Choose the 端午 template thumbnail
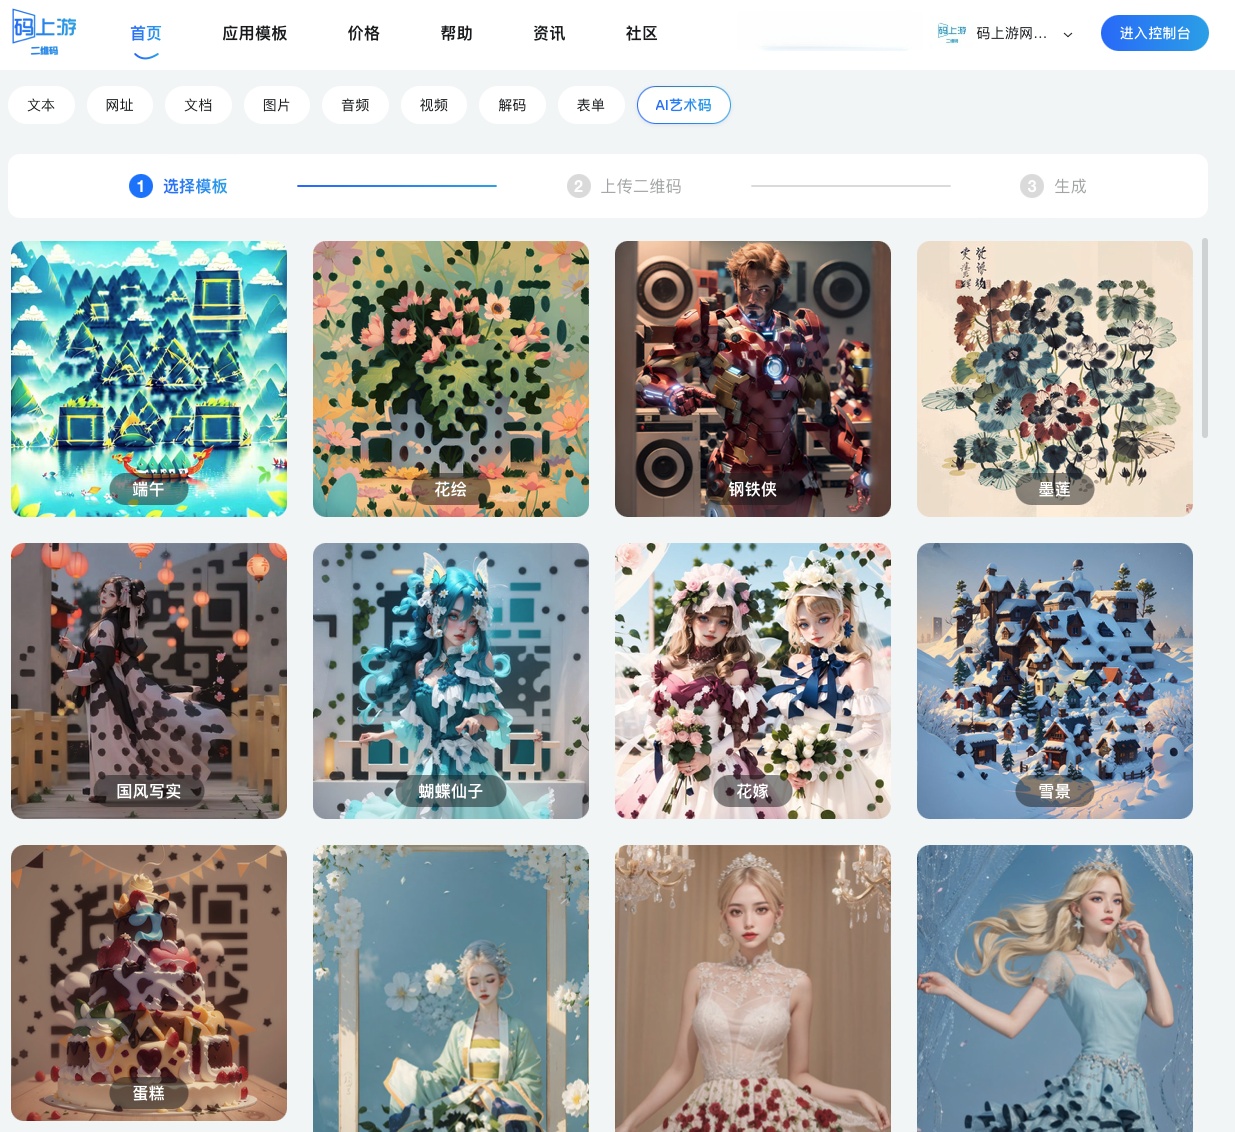1235x1132 pixels. pyautogui.click(x=149, y=379)
